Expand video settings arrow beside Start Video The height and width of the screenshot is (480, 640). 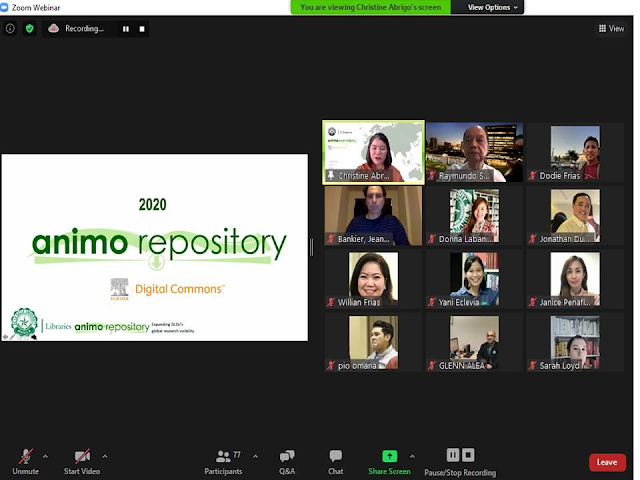(x=105, y=456)
